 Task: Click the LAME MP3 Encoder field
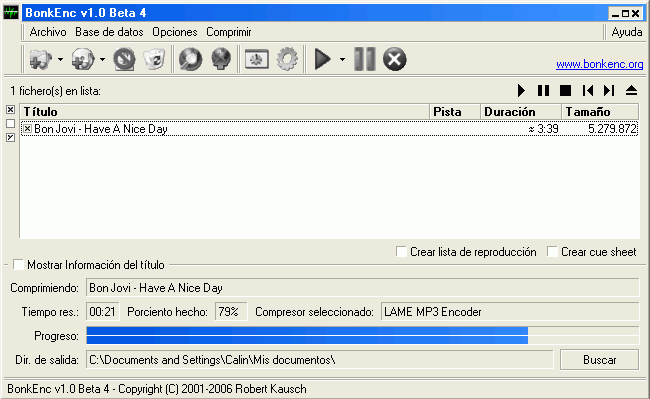(510, 312)
